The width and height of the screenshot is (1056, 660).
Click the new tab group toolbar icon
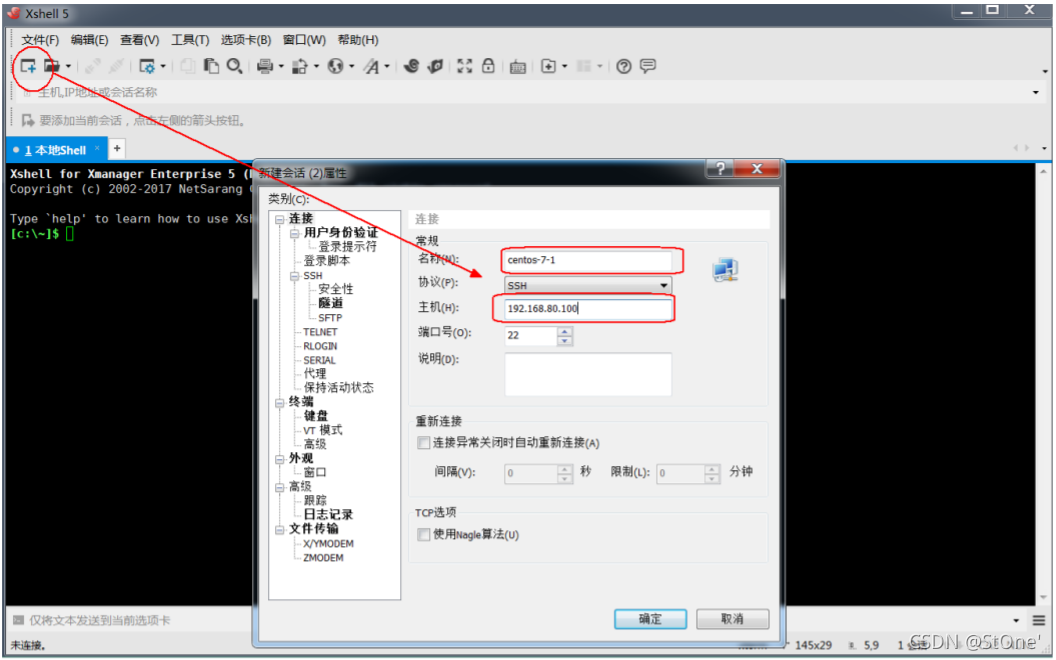(x=549, y=66)
